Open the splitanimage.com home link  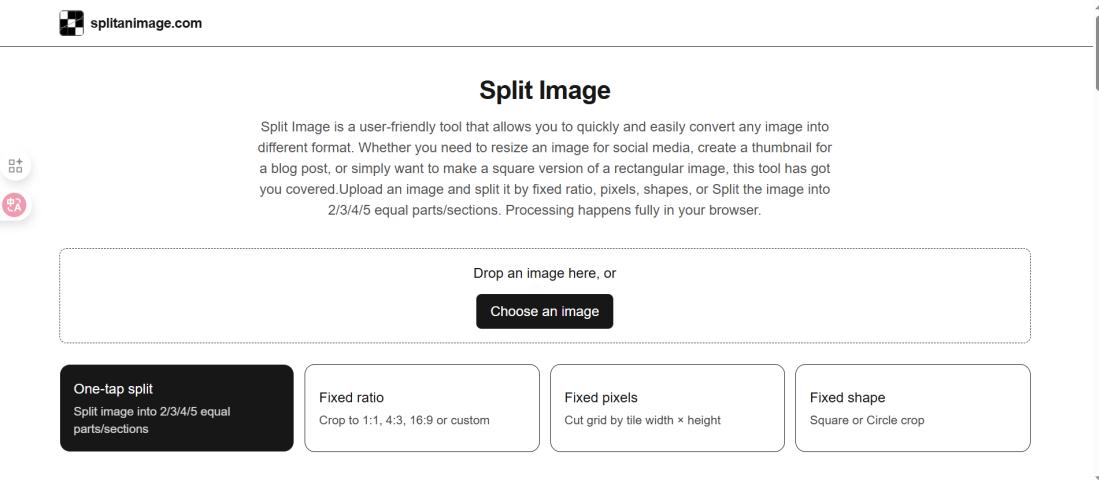[146, 24]
